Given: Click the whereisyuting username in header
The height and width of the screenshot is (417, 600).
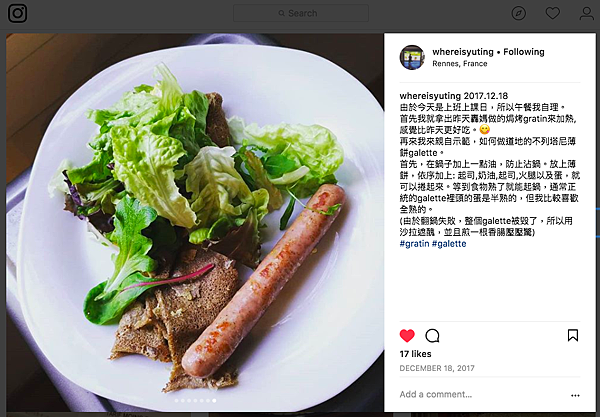Looking at the screenshot, I should click(463, 52).
